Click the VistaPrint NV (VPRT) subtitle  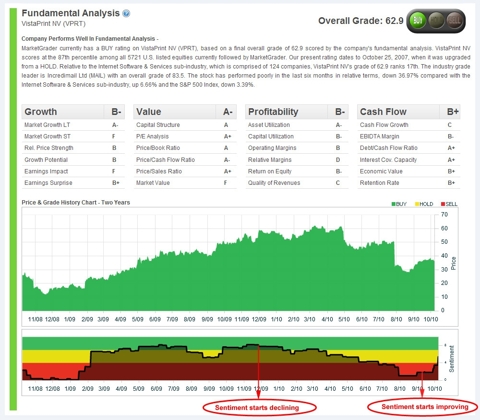pyautogui.click(x=53, y=24)
